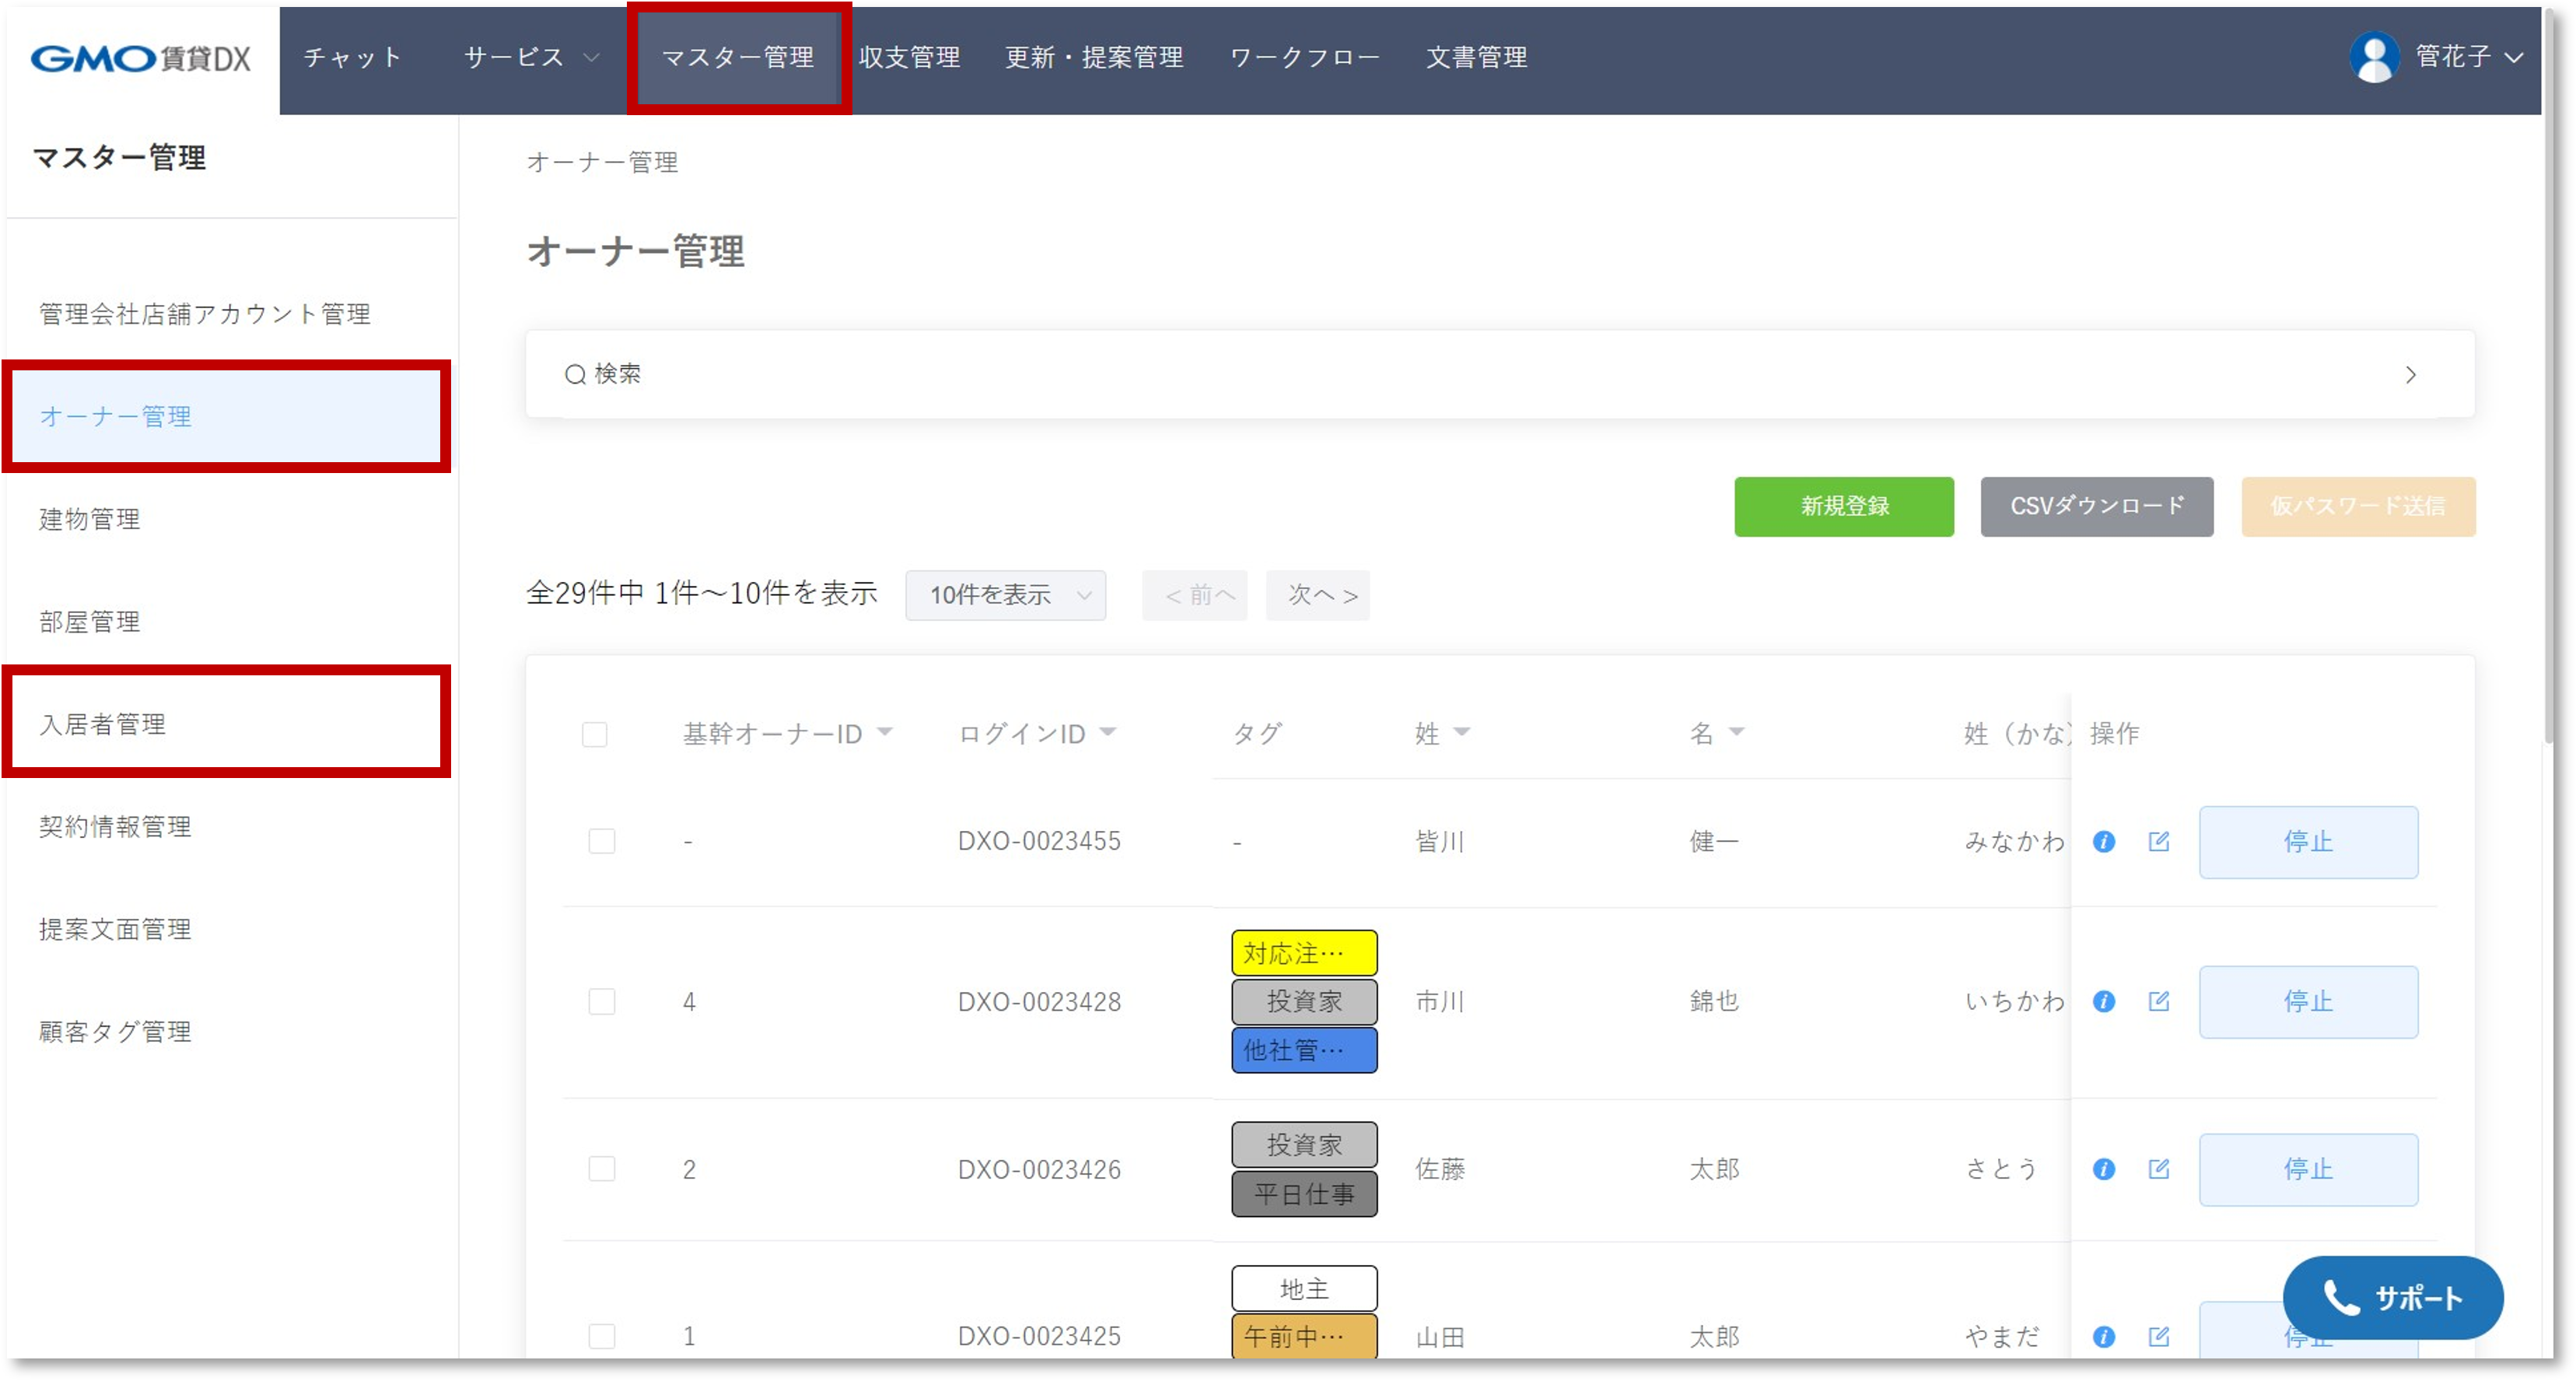This screenshot has height=1381, width=2576.
Task: Click edit icon for 市川 錦也 row
Action: tap(2159, 1001)
